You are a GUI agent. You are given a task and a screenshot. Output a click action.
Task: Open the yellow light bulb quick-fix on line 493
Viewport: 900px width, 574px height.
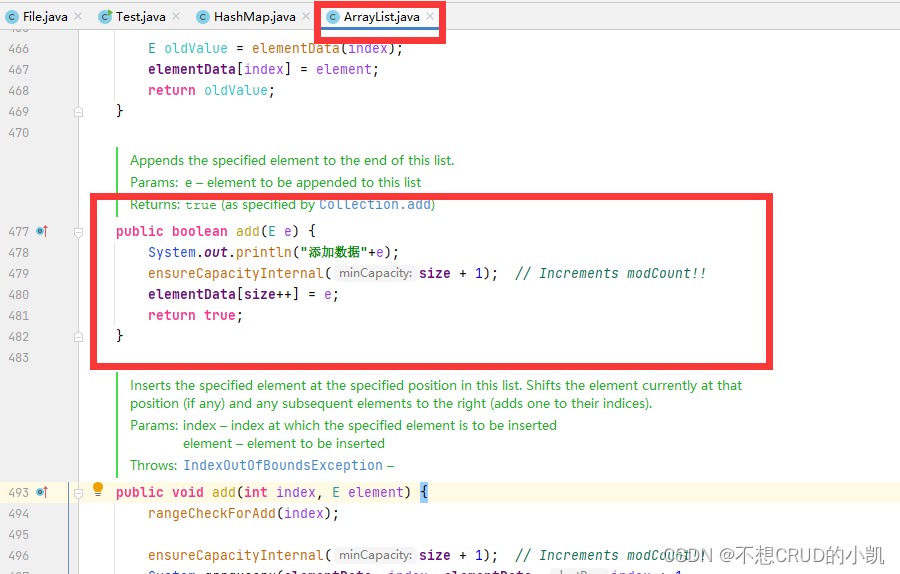click(98, 489)
